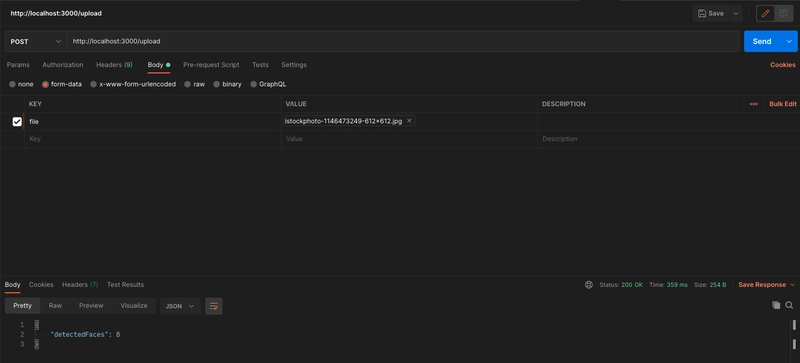Expand the Send button dropdown arrow
This screenshot has height=363, width=800.
(789, 41)
